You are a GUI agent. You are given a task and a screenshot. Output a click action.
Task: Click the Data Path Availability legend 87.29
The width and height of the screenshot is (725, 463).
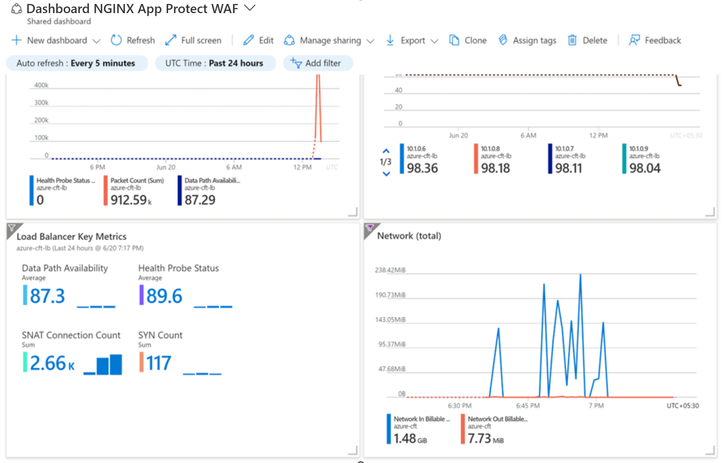click(200, 200)
